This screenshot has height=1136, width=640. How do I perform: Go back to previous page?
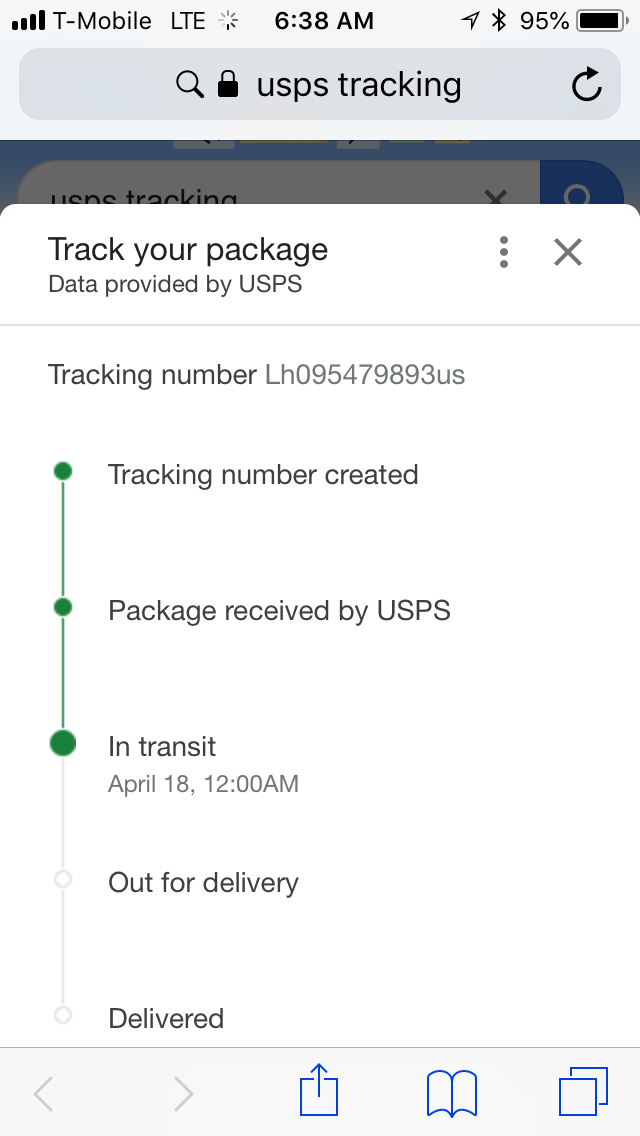(43, 1093)
